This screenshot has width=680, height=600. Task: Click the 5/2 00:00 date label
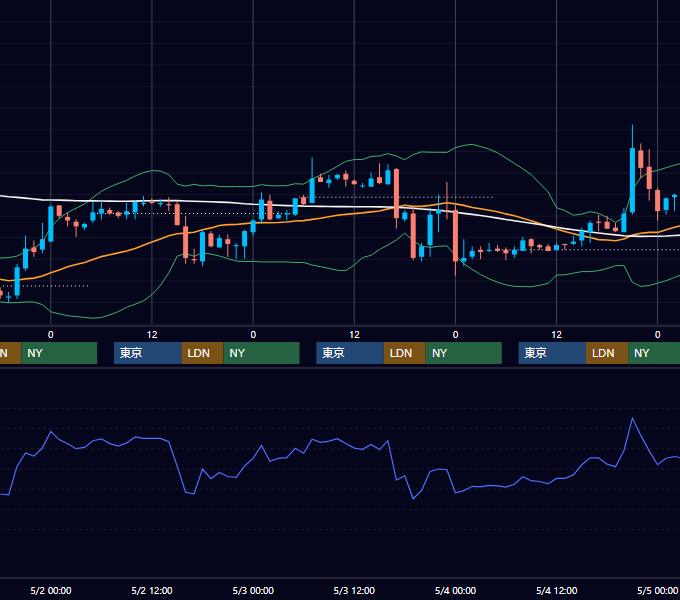tap(51, 590)
